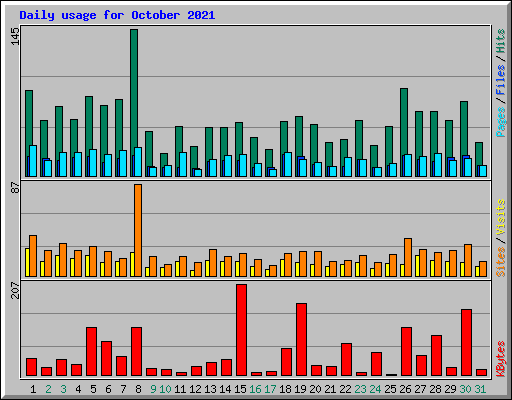This screenshot has height=400, width=512.
Task: Click day label 22 on the x-axis
Action: pos(345,389)
